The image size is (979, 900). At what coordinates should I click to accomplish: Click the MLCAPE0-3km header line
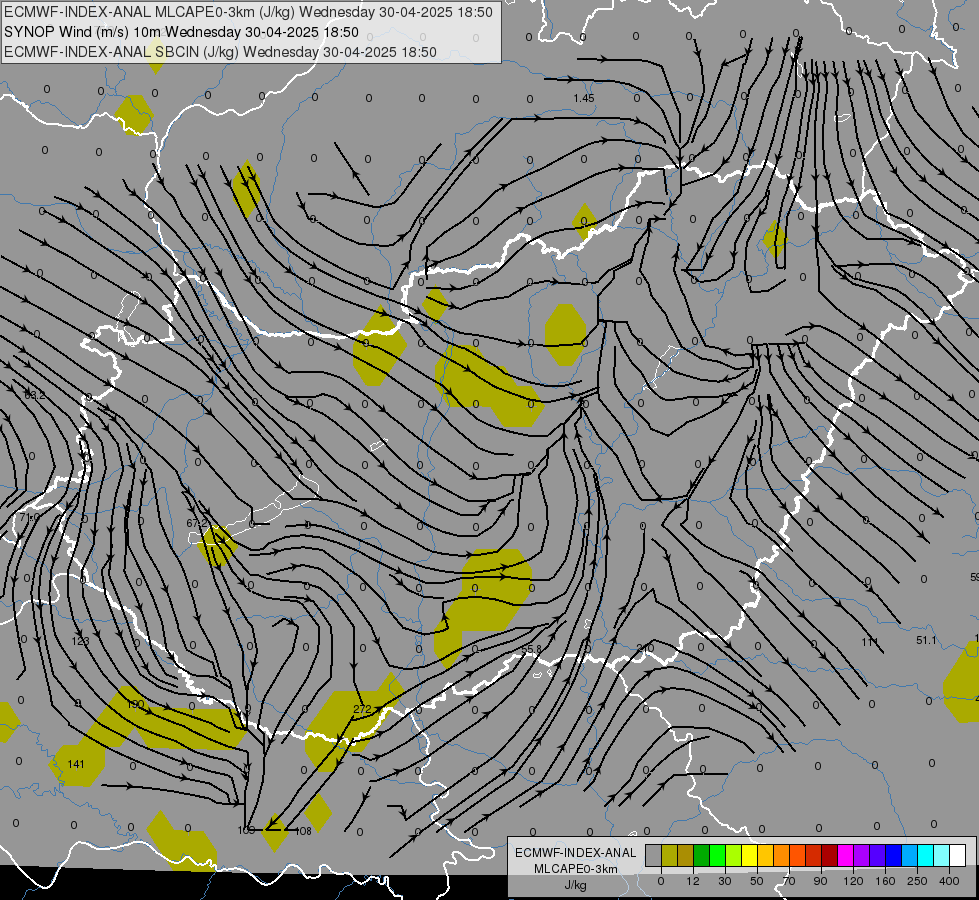(x=248, y=12)
